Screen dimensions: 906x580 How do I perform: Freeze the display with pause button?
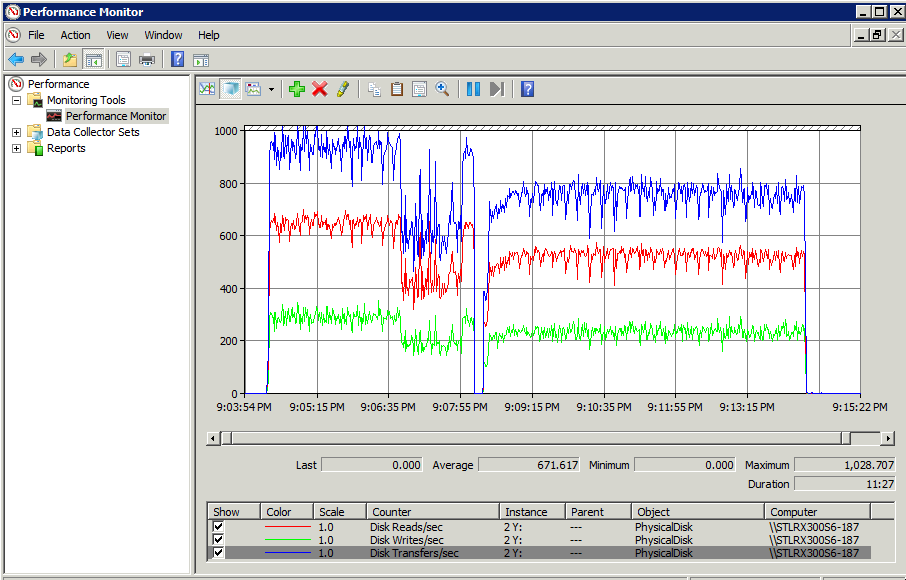click(x=474, y=89)
